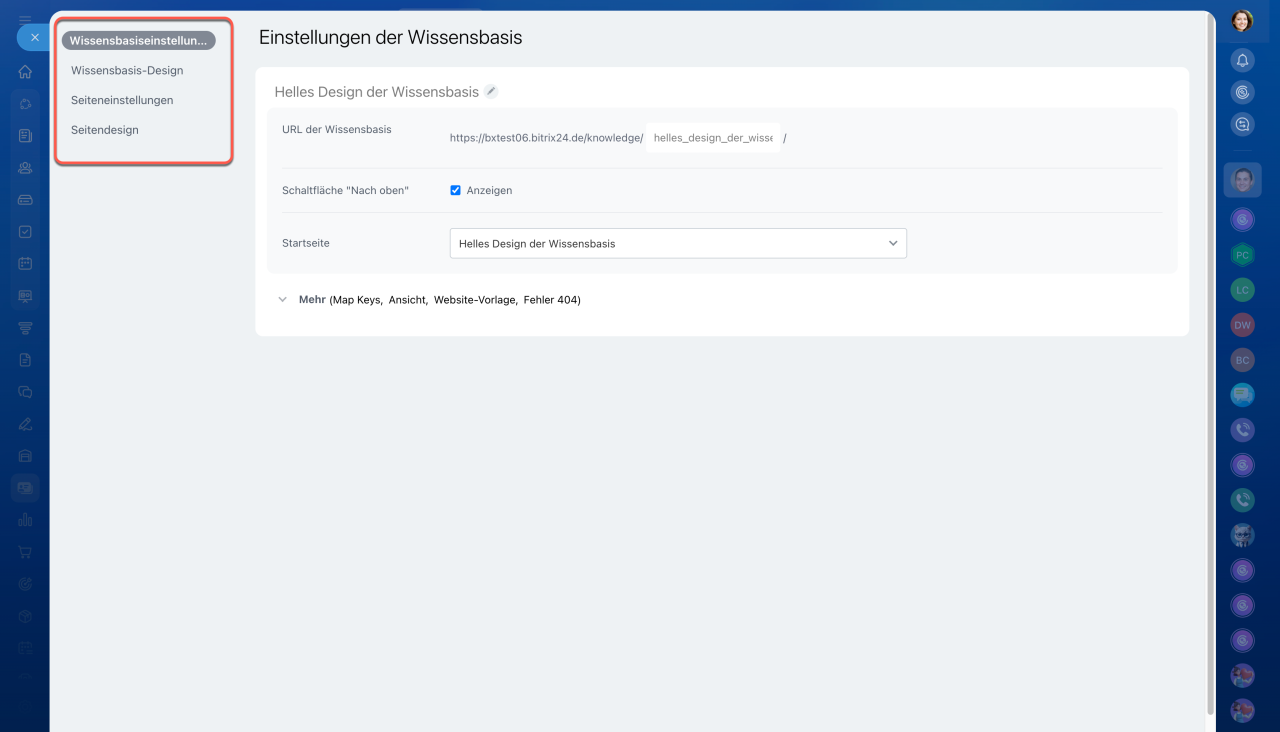This screenshot has width=1280, height=732.
Task: Click the "URL der Wissensbasis" label
Action: click(337, 129)
